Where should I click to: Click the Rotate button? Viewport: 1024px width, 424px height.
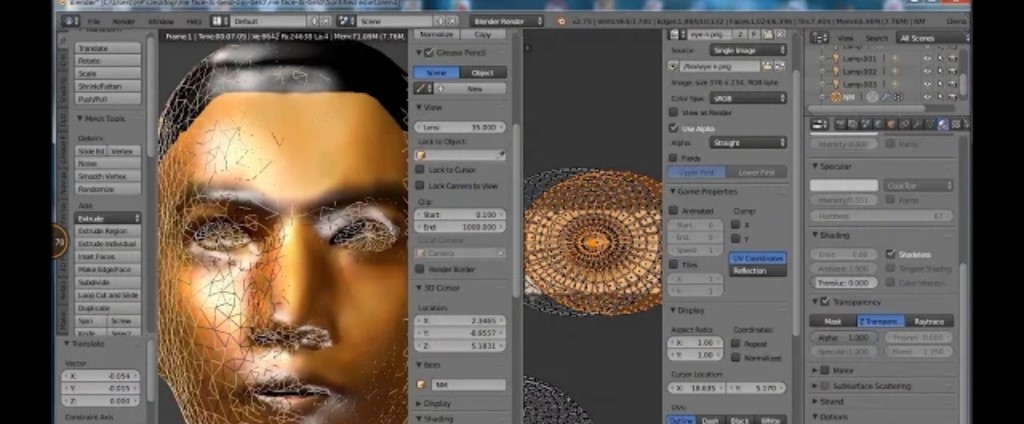pyautogui.click(x=108, y=61)
